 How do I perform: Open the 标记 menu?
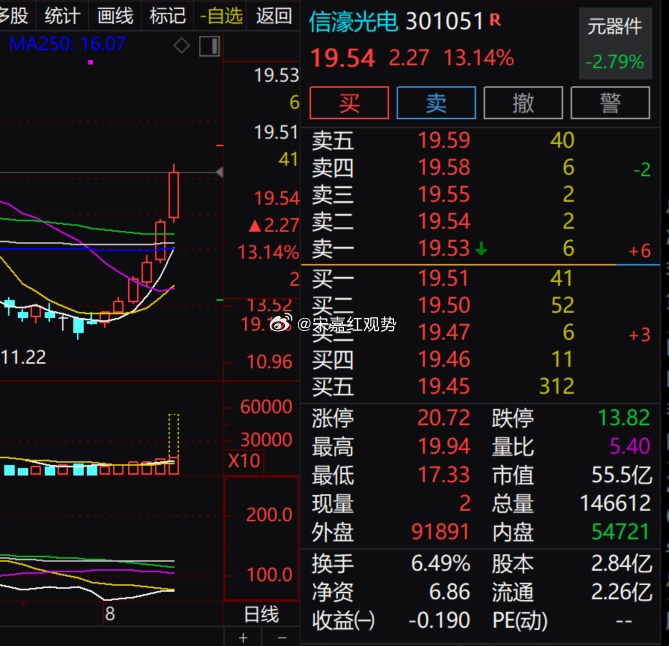(x=168, y=16)
